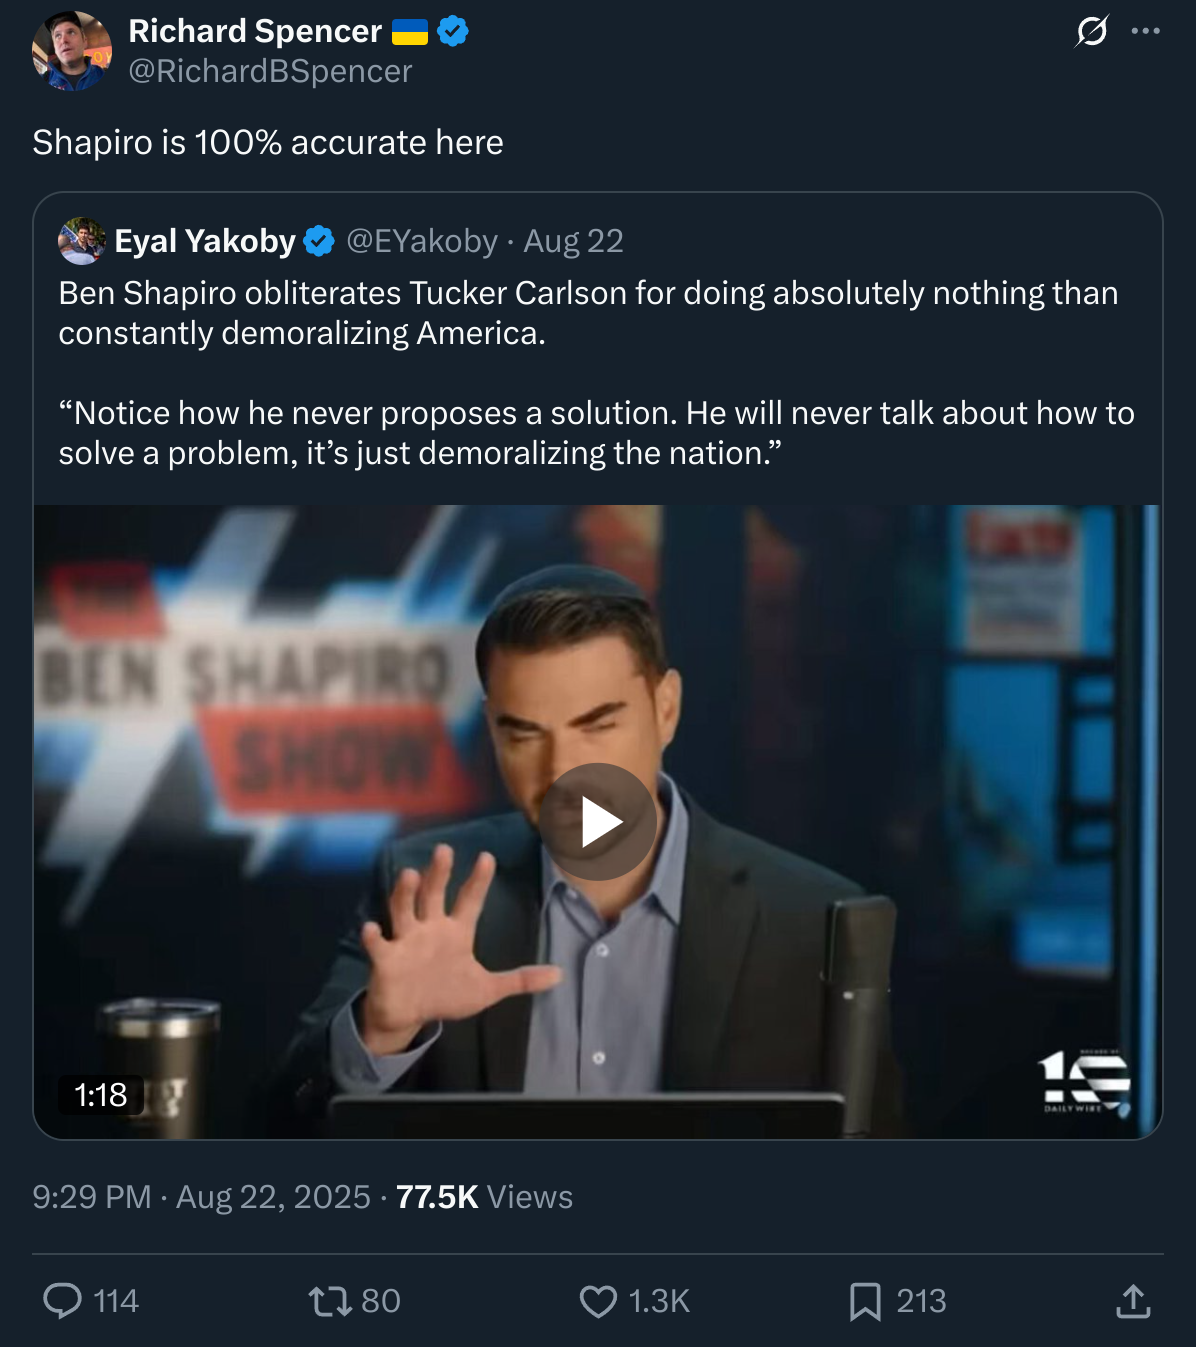The image size is (1196, 1347).
Task: Click the Eyal Yakoby name in the quoted post
Action: point(205,241)
